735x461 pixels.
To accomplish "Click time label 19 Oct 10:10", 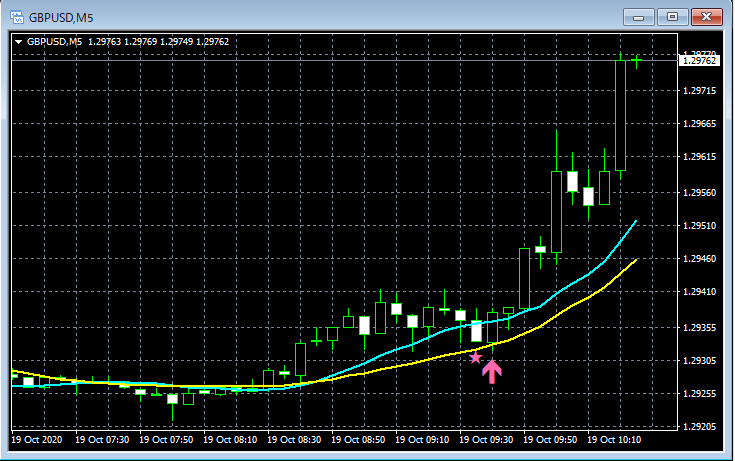I will point(614,440).
